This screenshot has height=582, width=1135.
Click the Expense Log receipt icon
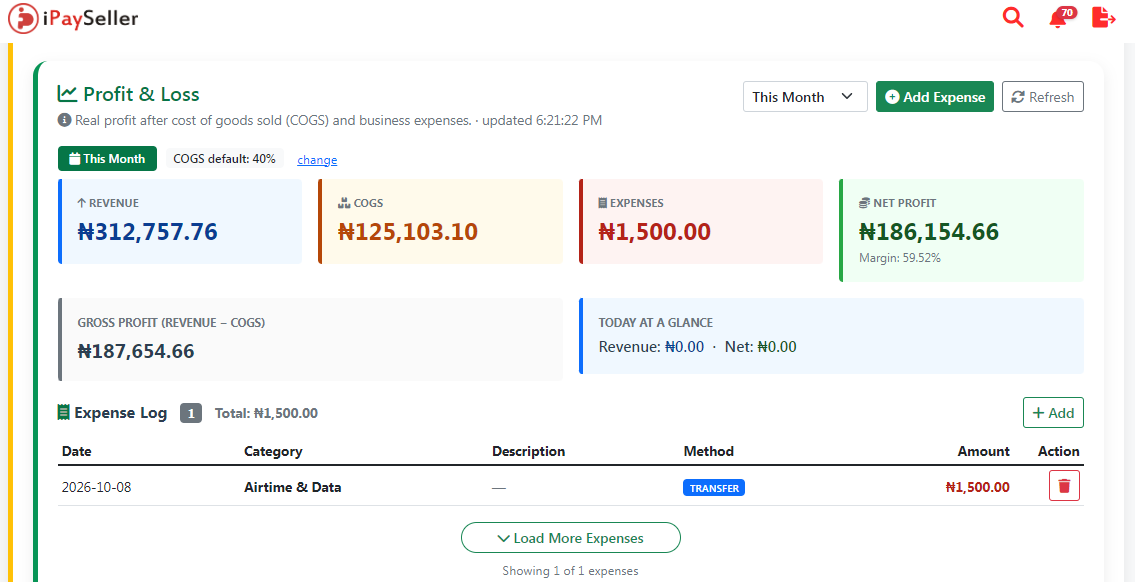(64, 413)
